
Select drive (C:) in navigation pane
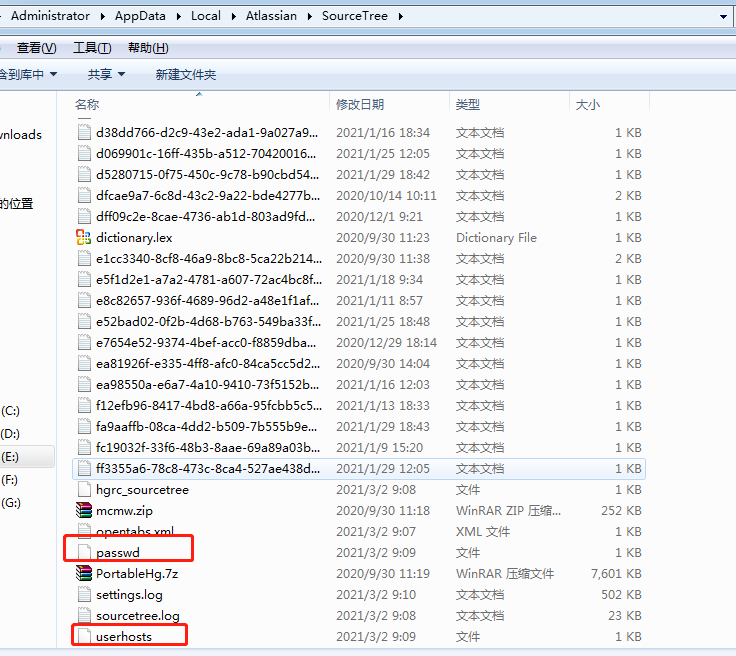tap(10, 411)
